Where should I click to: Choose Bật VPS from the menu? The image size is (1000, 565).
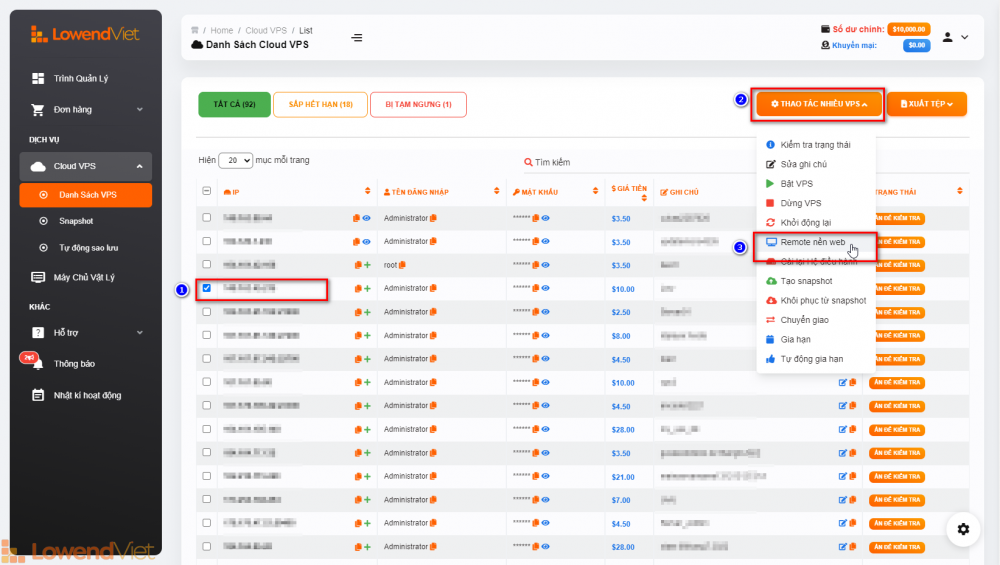[x=816, y=184]
